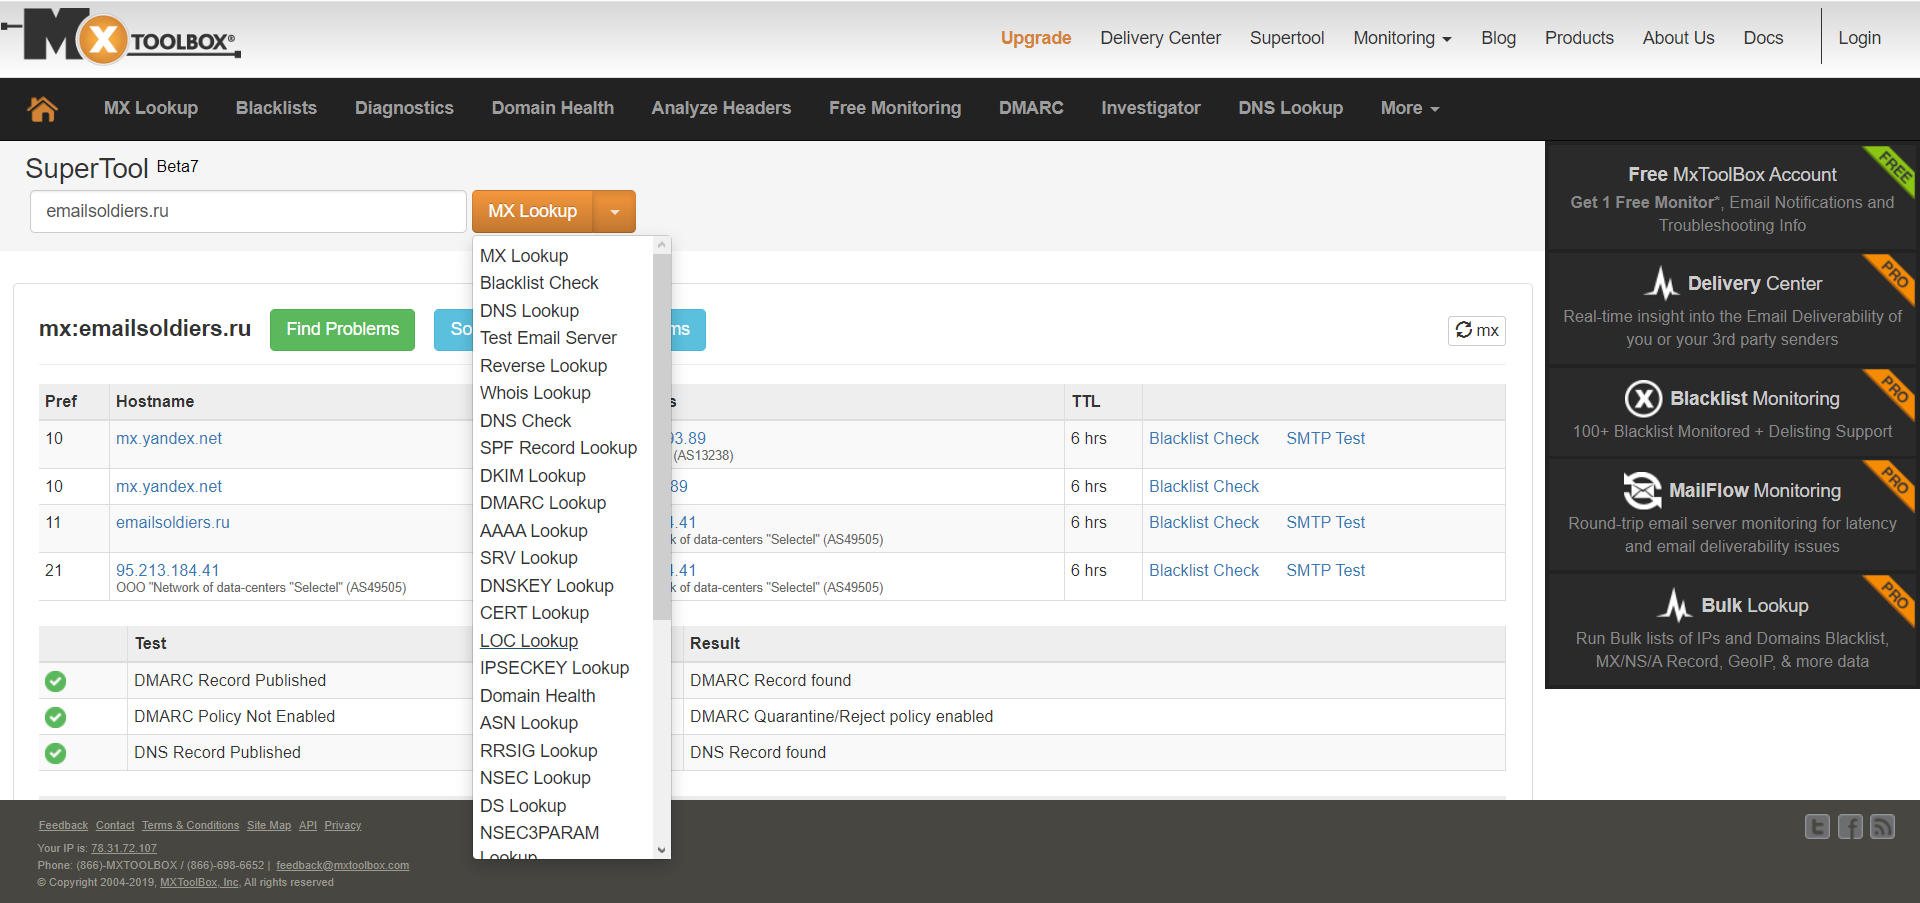Click Blacklist Check in pref 21 row
This screenshot has width=1920, height=903.
pyautogui.click(x=1204, y=570)
